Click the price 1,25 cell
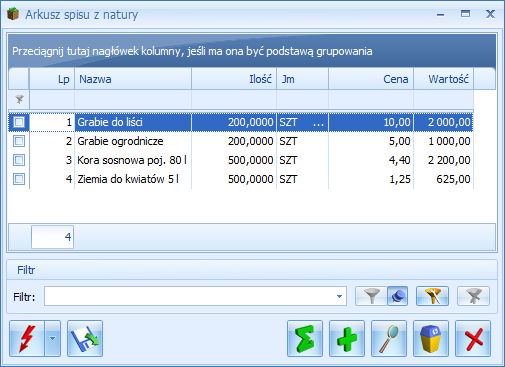This screenshot has height=367, width=505. click(371, 179)
